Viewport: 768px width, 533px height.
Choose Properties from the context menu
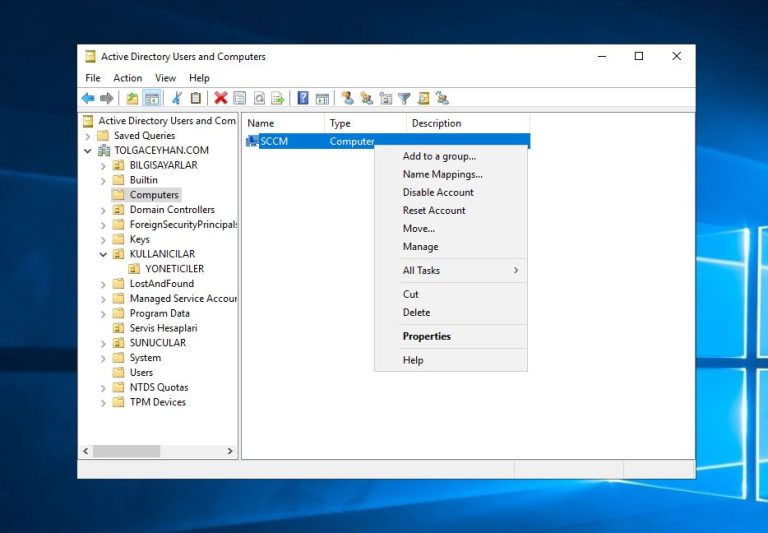point(427,337)
